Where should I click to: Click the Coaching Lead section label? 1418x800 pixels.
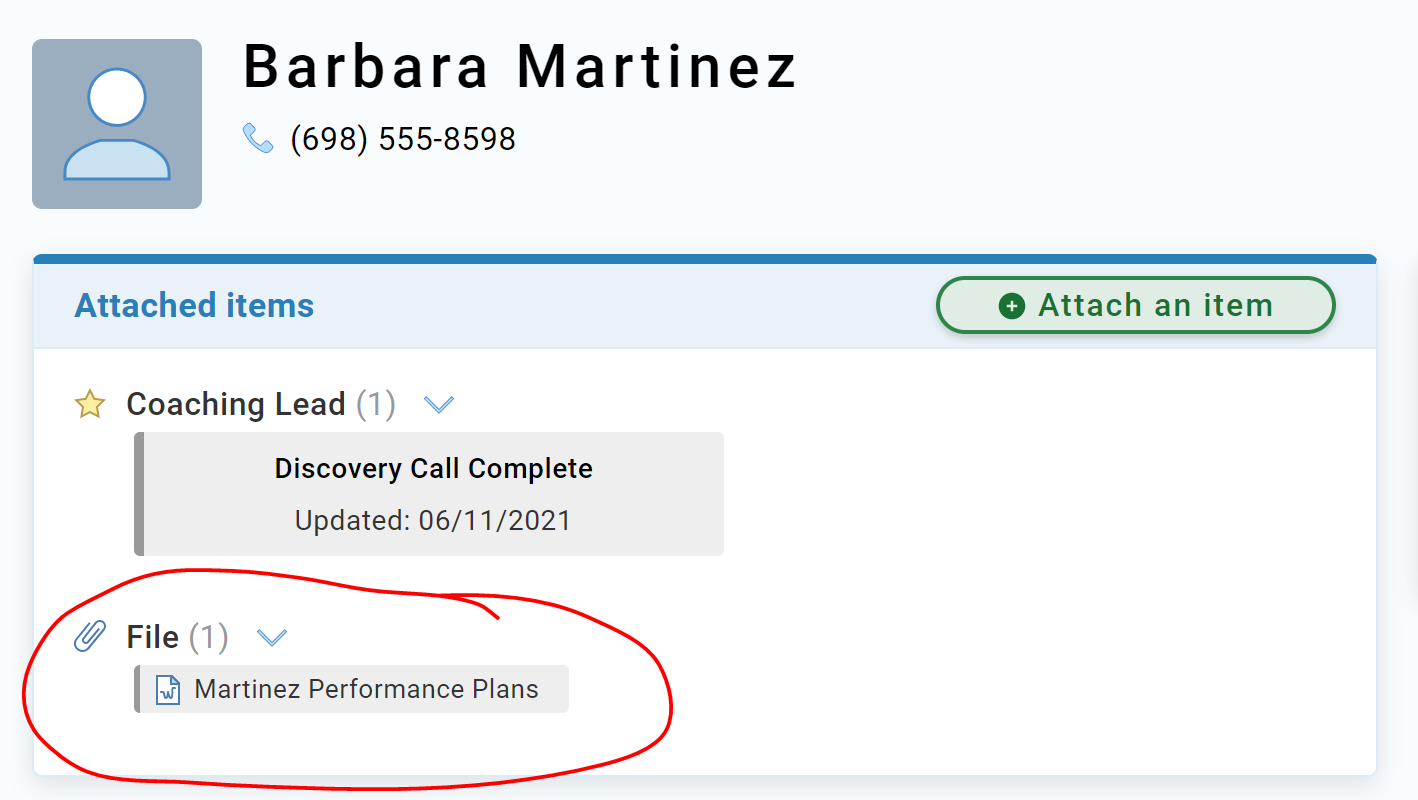tap(236, 404)
